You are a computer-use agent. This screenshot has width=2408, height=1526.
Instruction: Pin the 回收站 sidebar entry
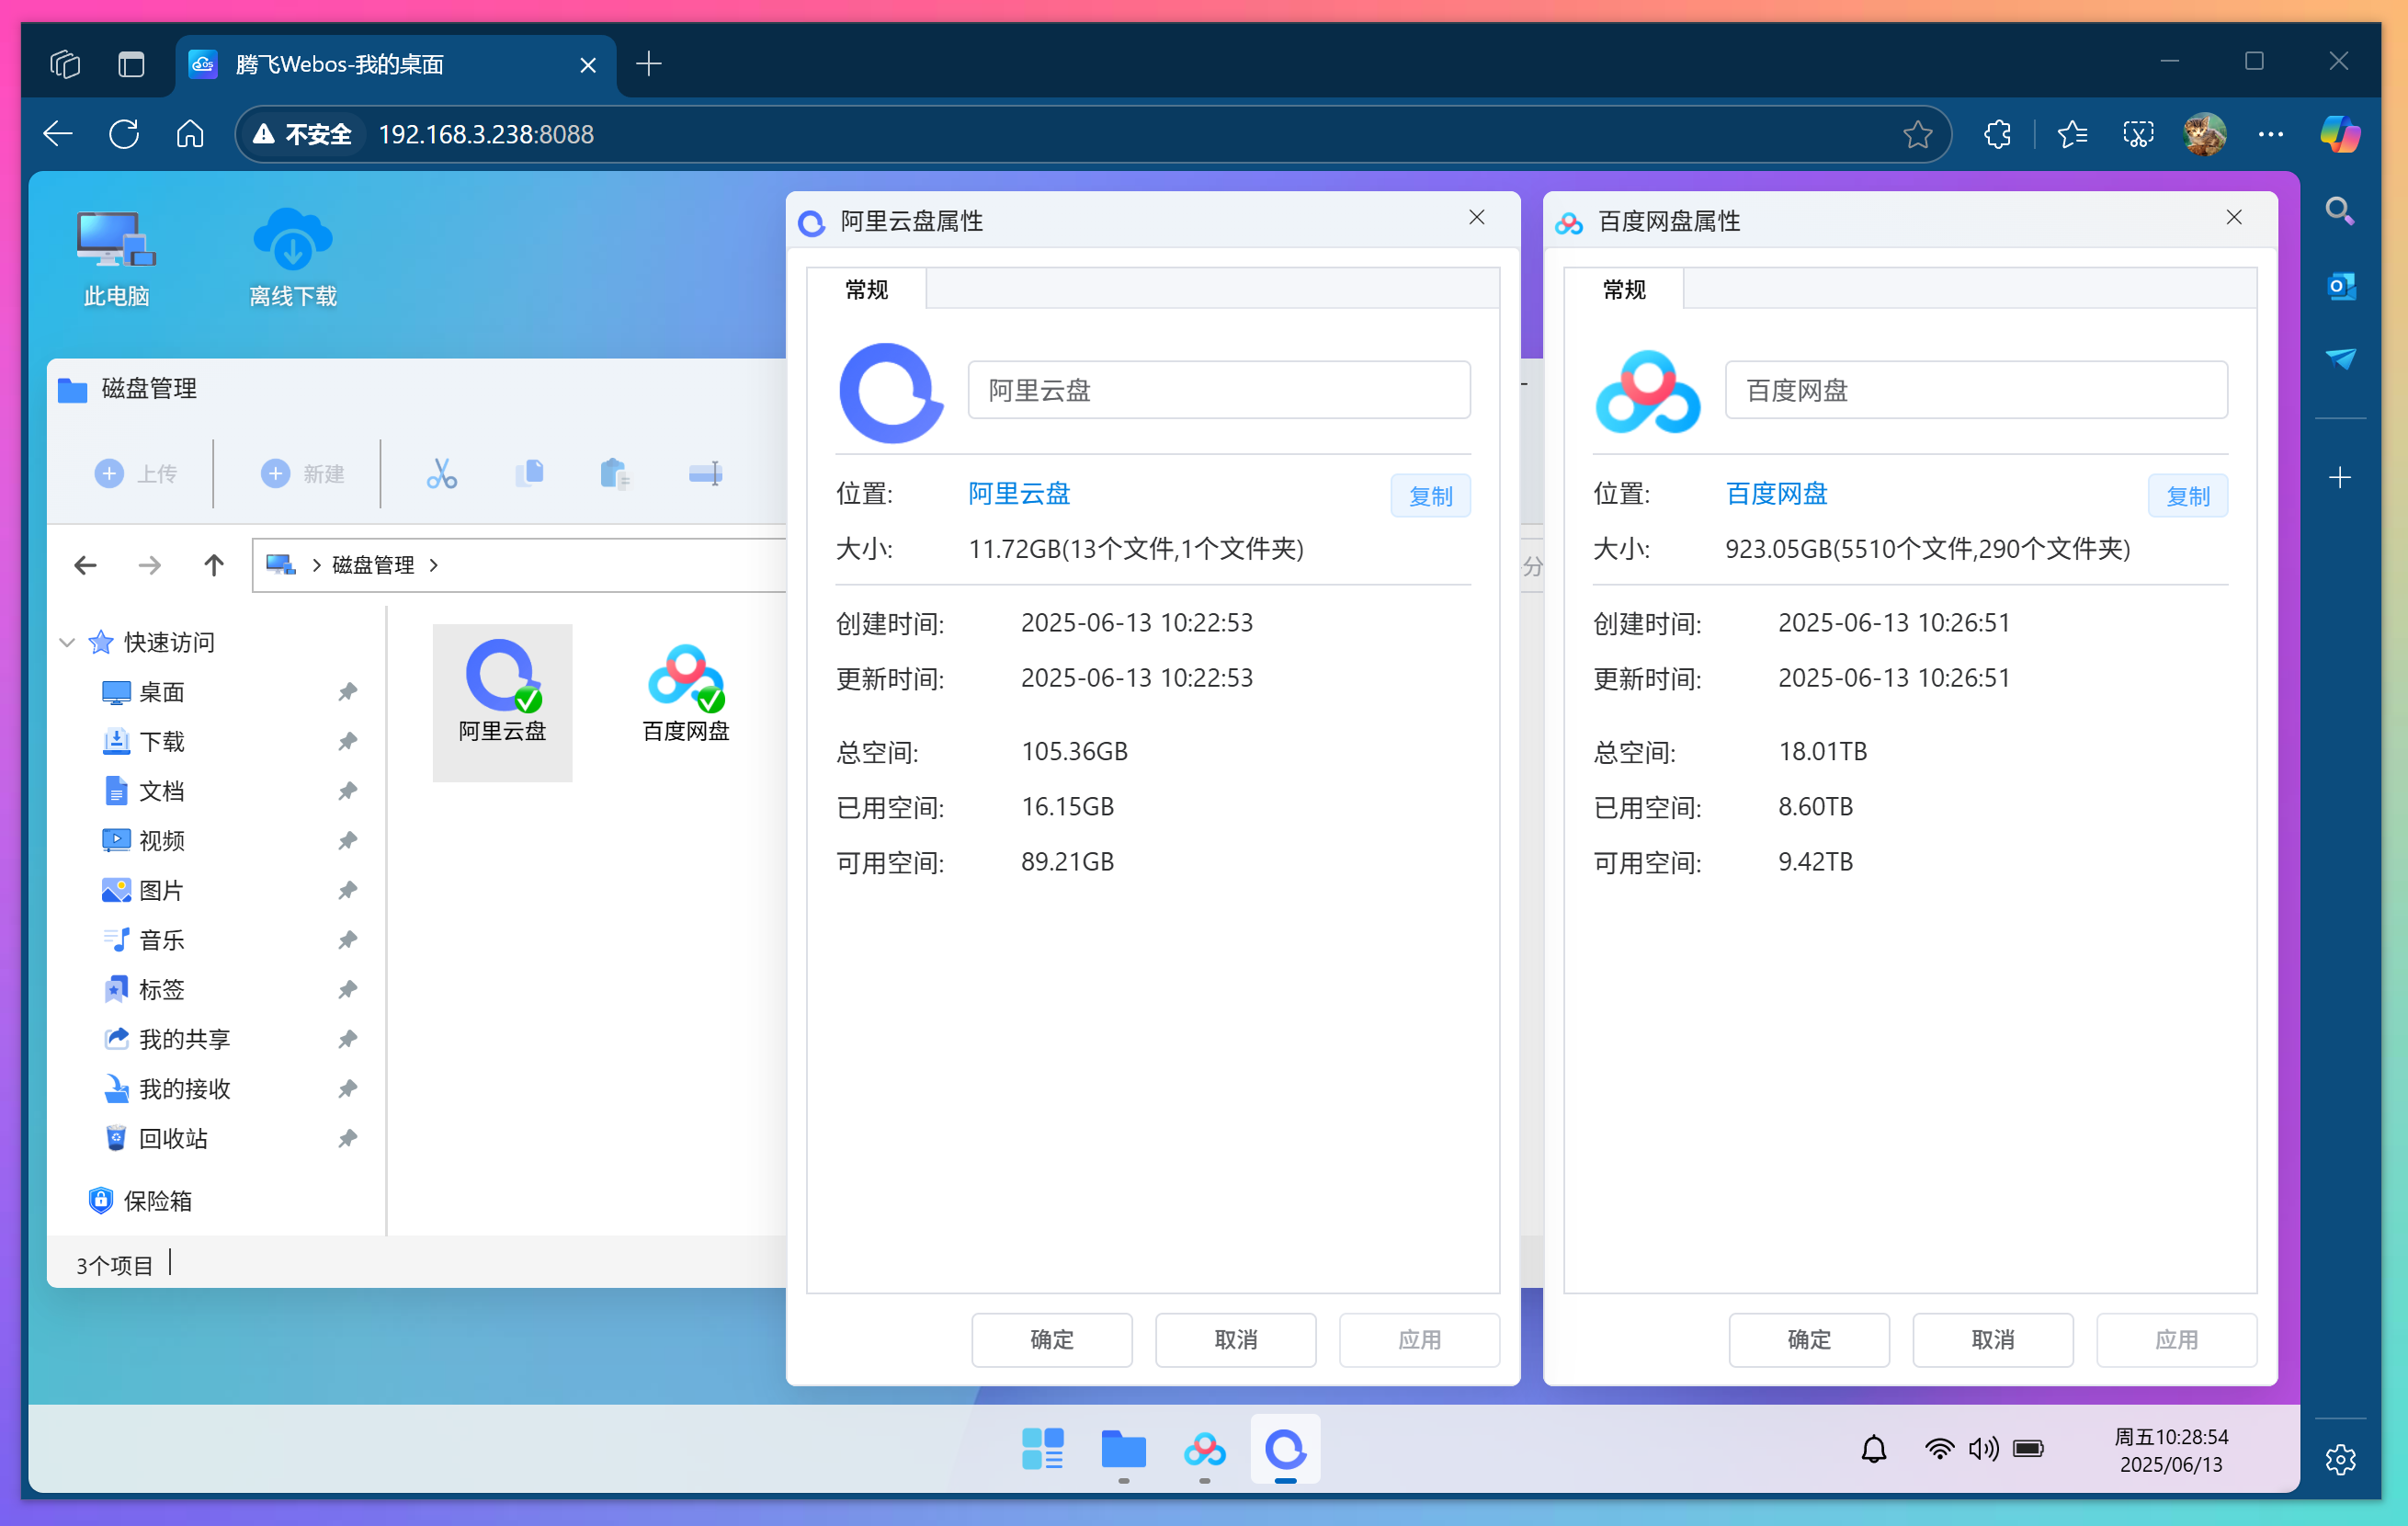pyautogui.click(x=347, y=1138)
